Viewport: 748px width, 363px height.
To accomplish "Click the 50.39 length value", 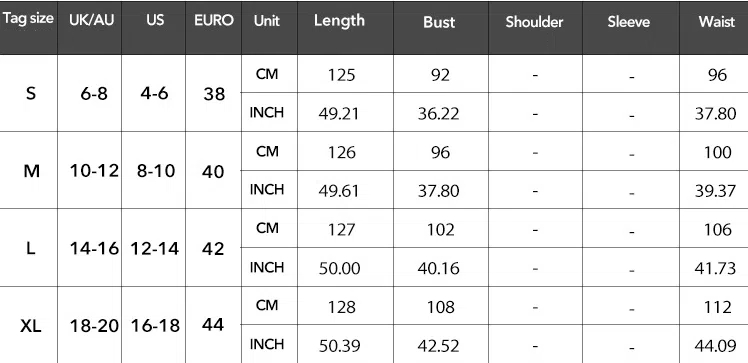I will pos(339,345).
